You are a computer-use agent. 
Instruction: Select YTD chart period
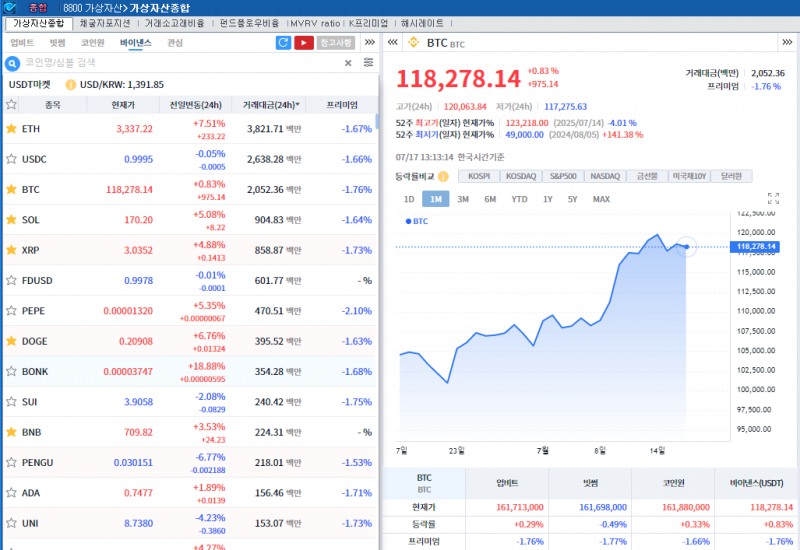[x=519, y=199]
